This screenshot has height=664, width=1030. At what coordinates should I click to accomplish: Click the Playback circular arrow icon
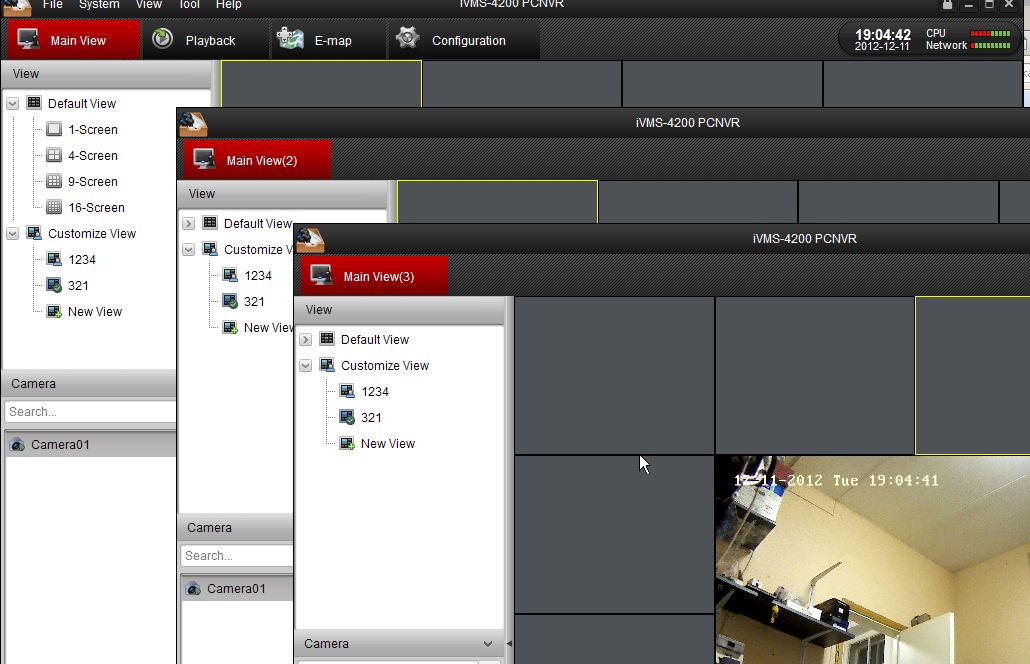click(162, 39)
